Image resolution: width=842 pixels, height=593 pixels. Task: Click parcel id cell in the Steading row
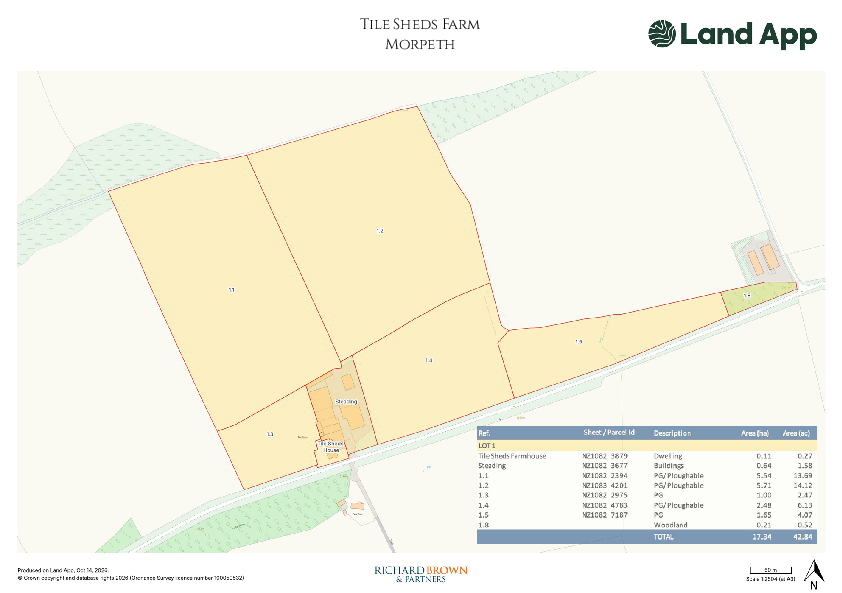point(605,466)
